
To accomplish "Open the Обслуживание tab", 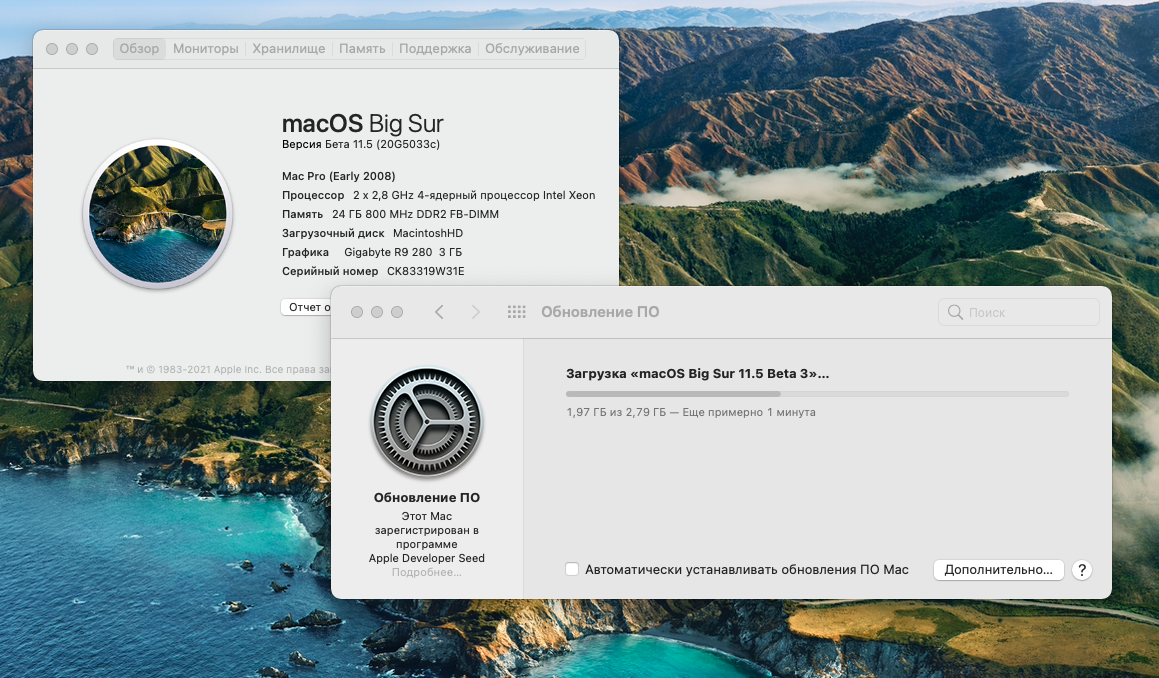I will click(532, 49).
